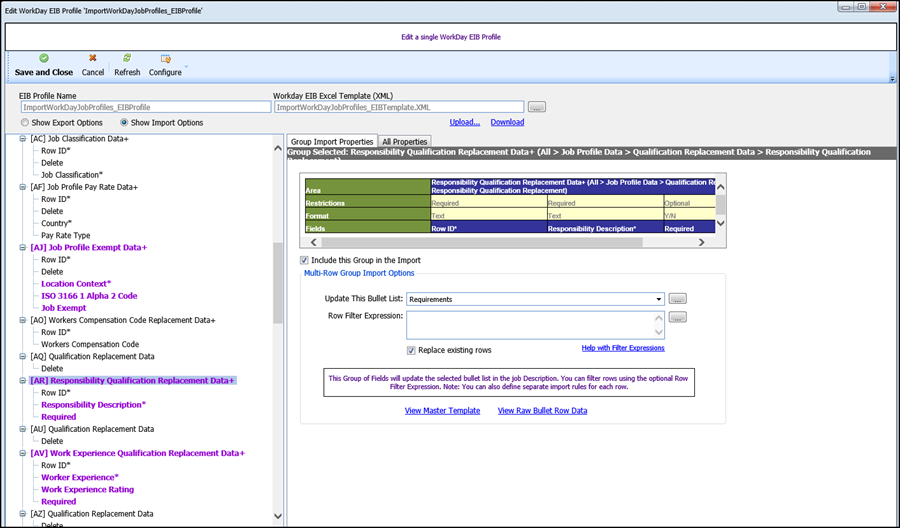Click the Save and Close label
This screenshot has height=528, width=900.
point(44,72)
